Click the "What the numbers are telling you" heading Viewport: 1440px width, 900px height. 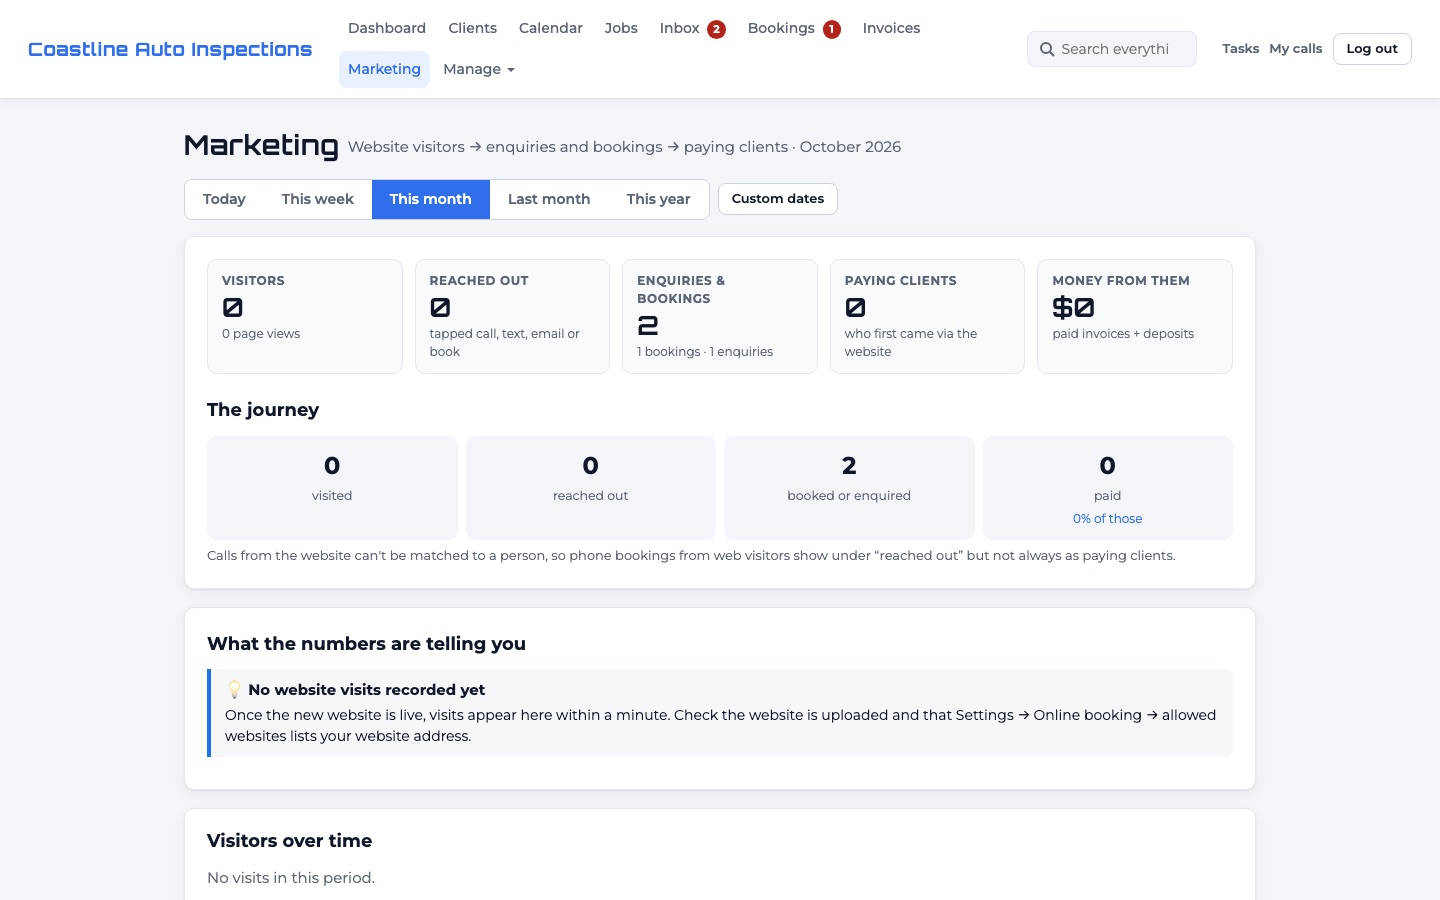[366, 644]
